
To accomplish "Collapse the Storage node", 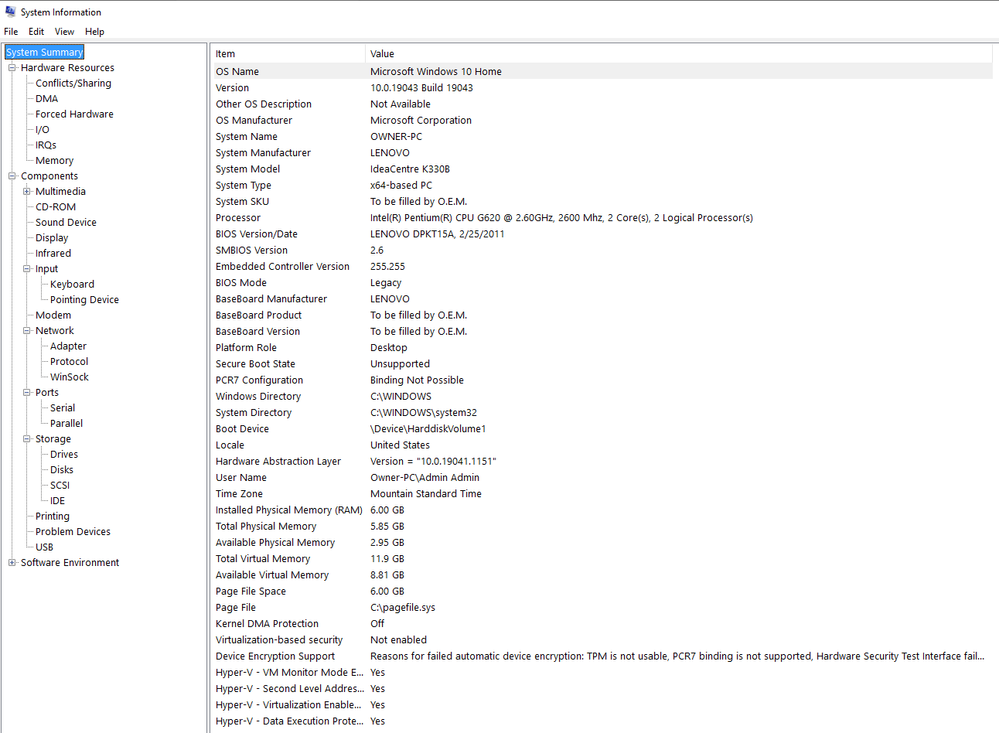I will click(x=27, y=439).
